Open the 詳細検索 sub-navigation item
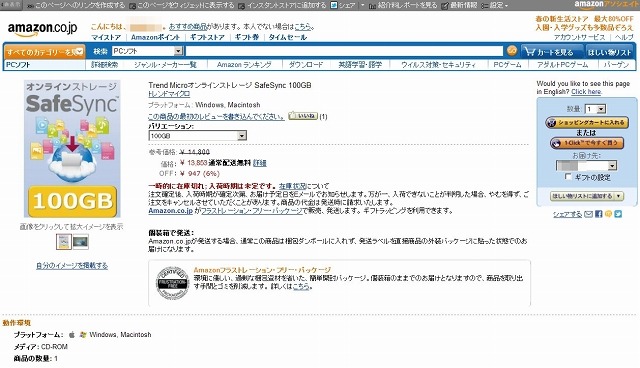 (104, 65)
